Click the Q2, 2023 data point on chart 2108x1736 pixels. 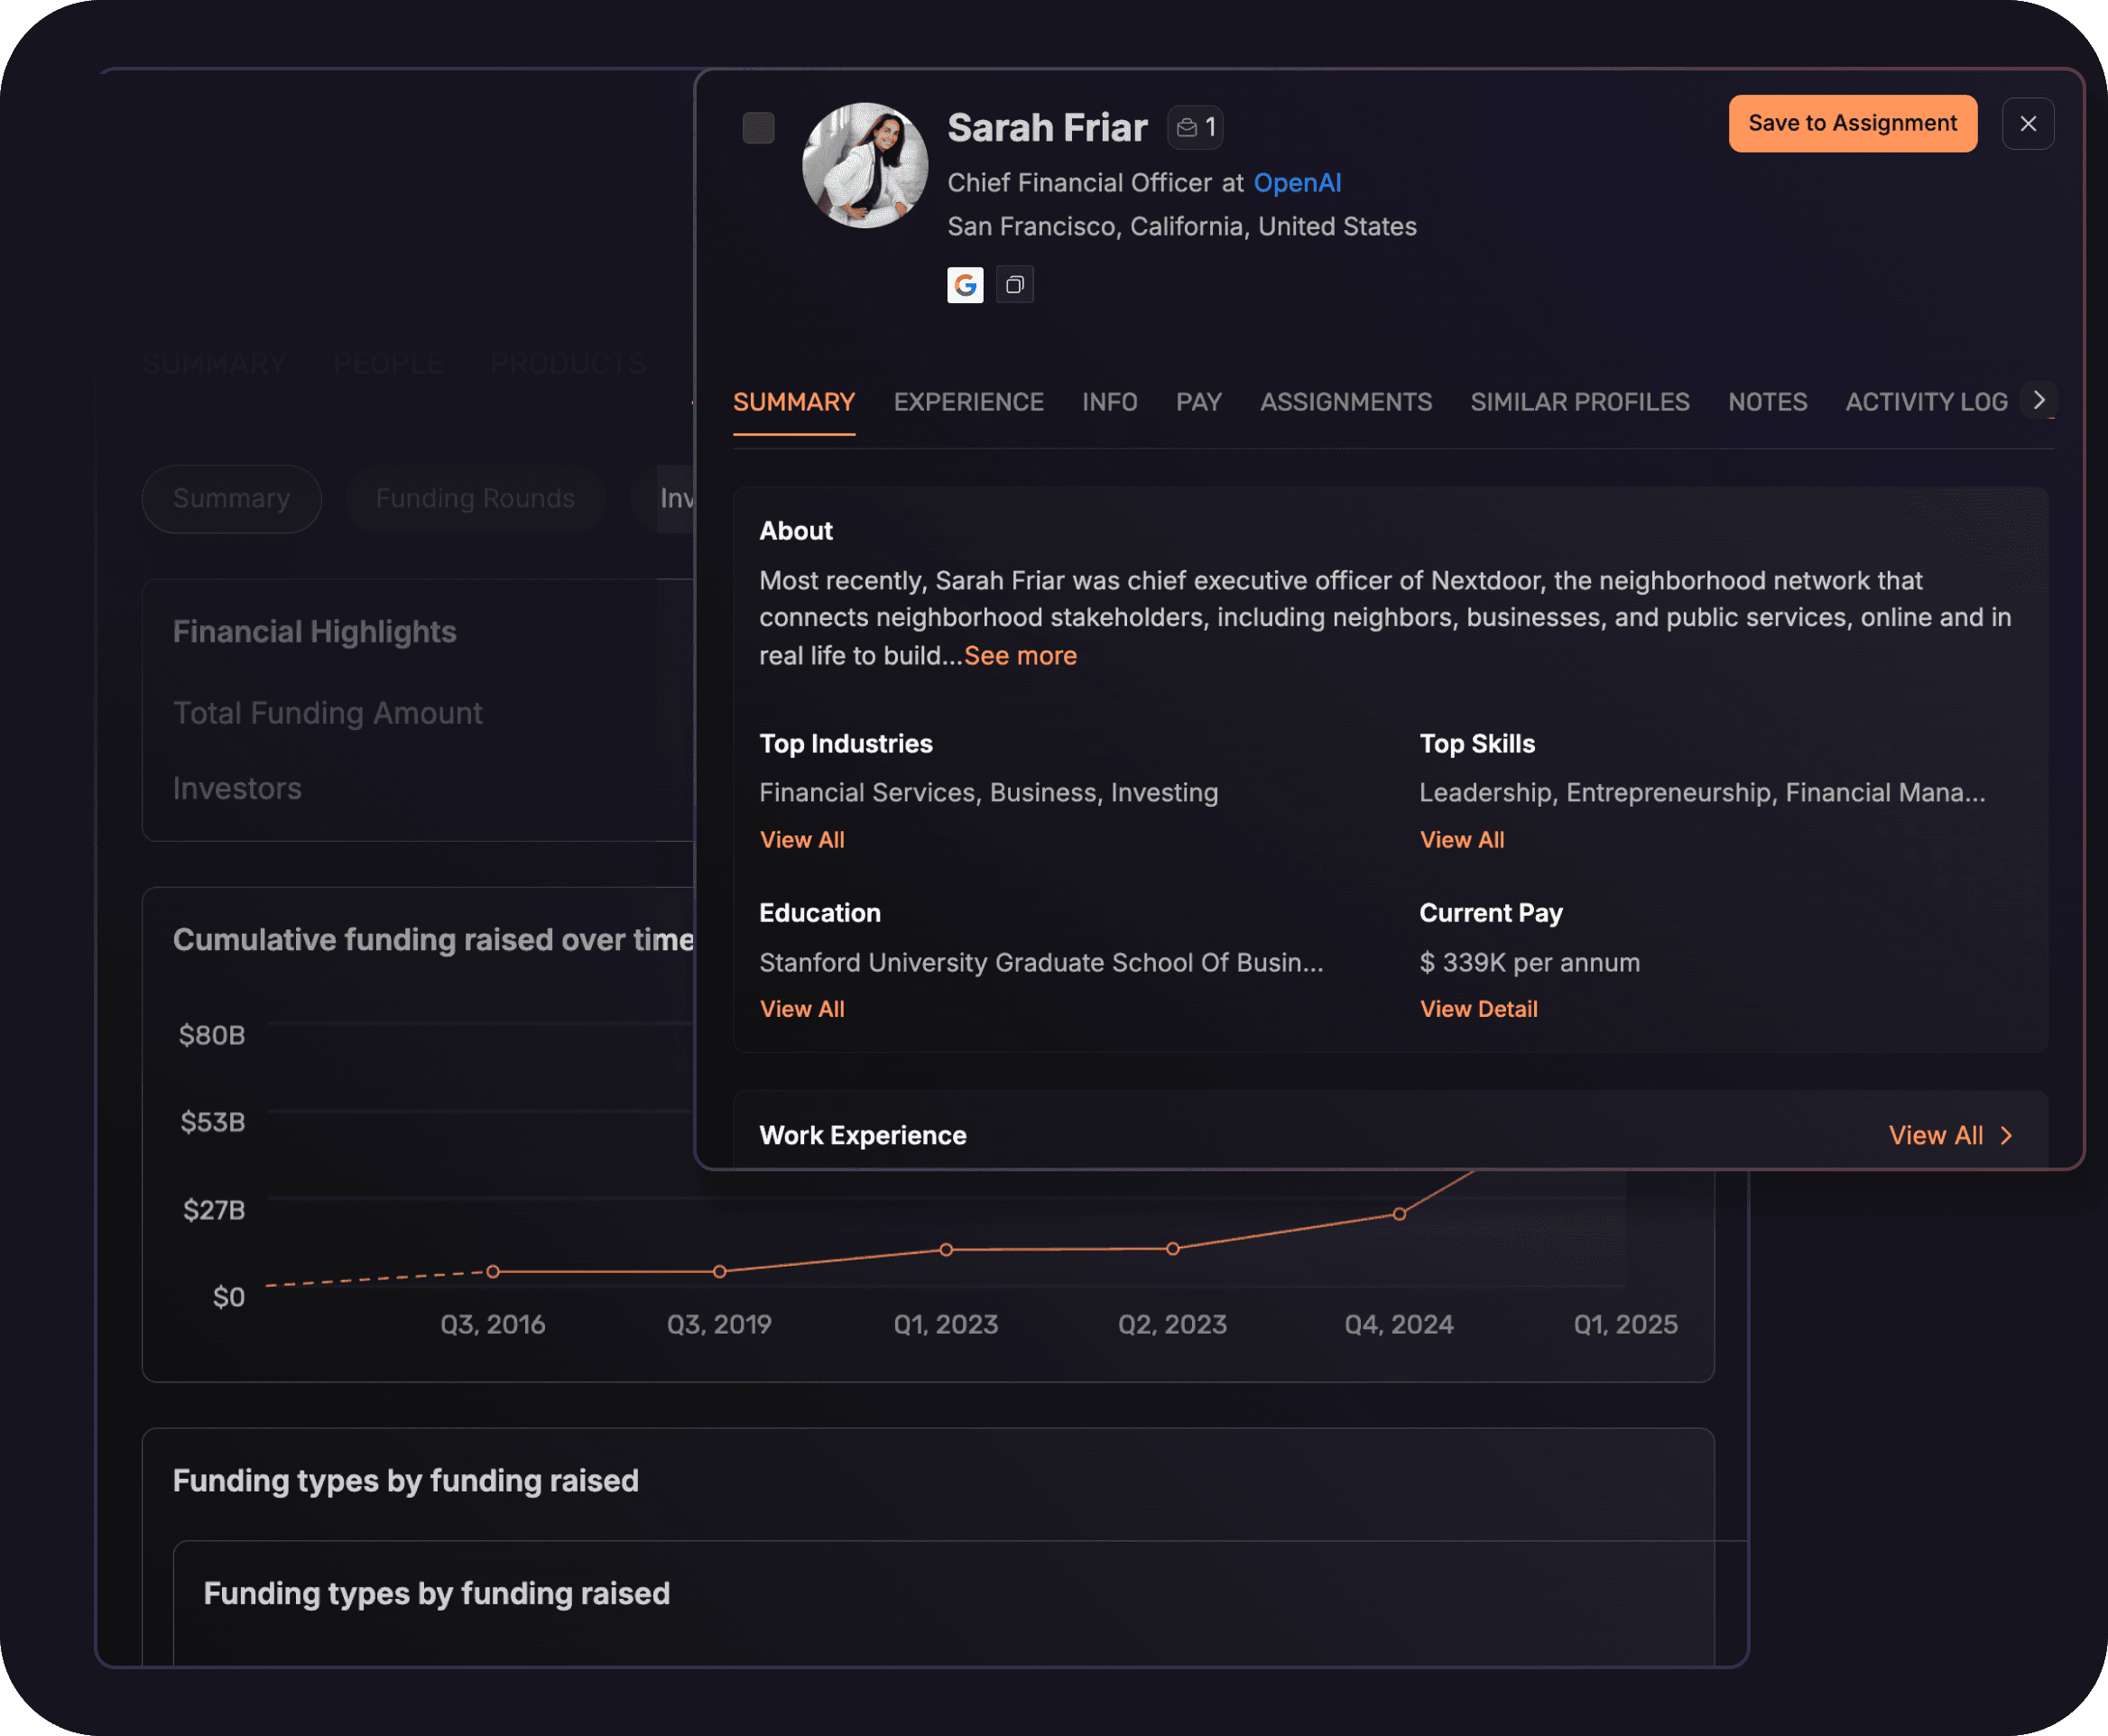pyautogui.click(x=1173, y=1249)
